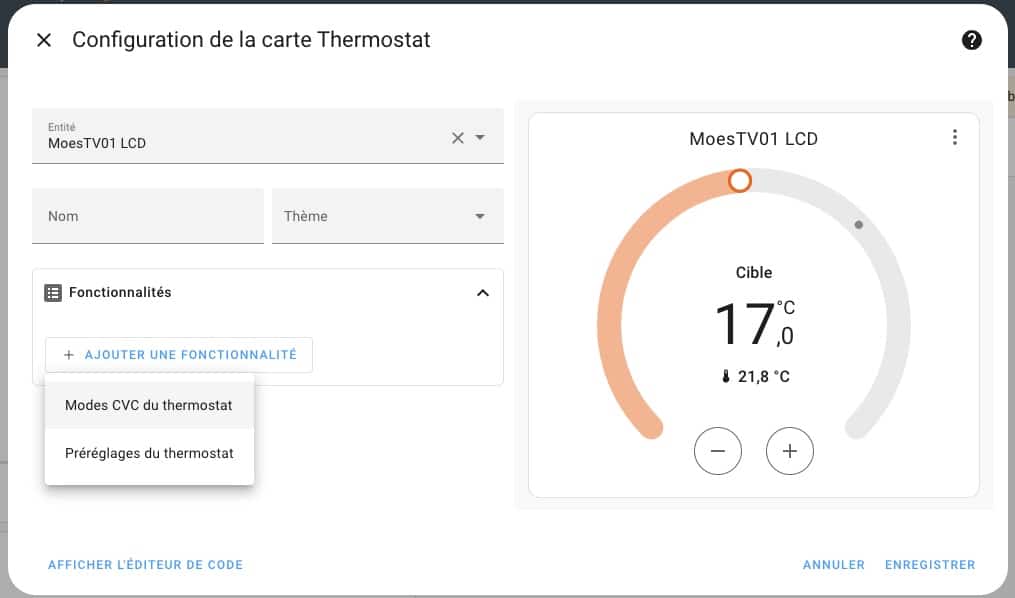Viewport: 1015px width, 598px height.
Task: Click Ajouter une fonctionnalité button
Action: click(x=179, y=355)
